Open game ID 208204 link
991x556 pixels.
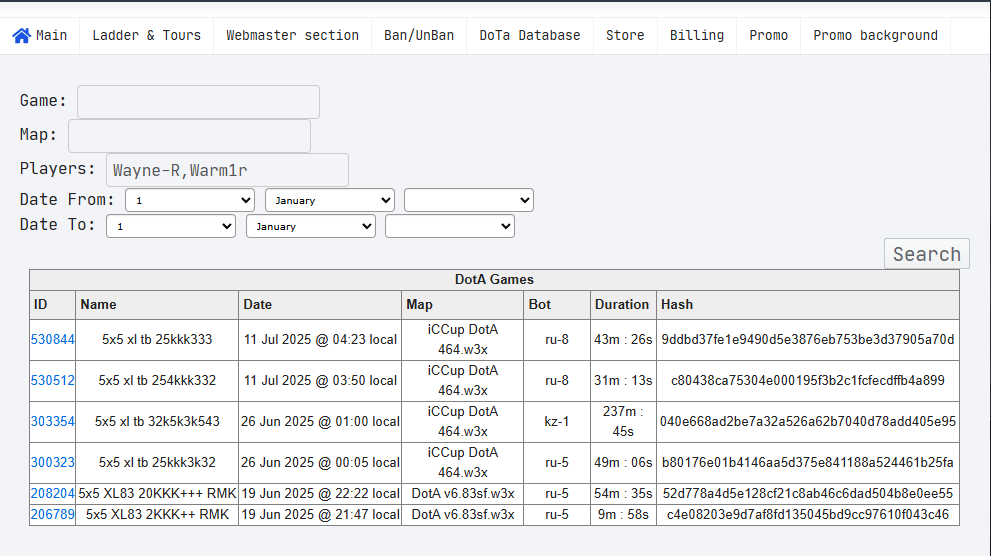[52, 493]
